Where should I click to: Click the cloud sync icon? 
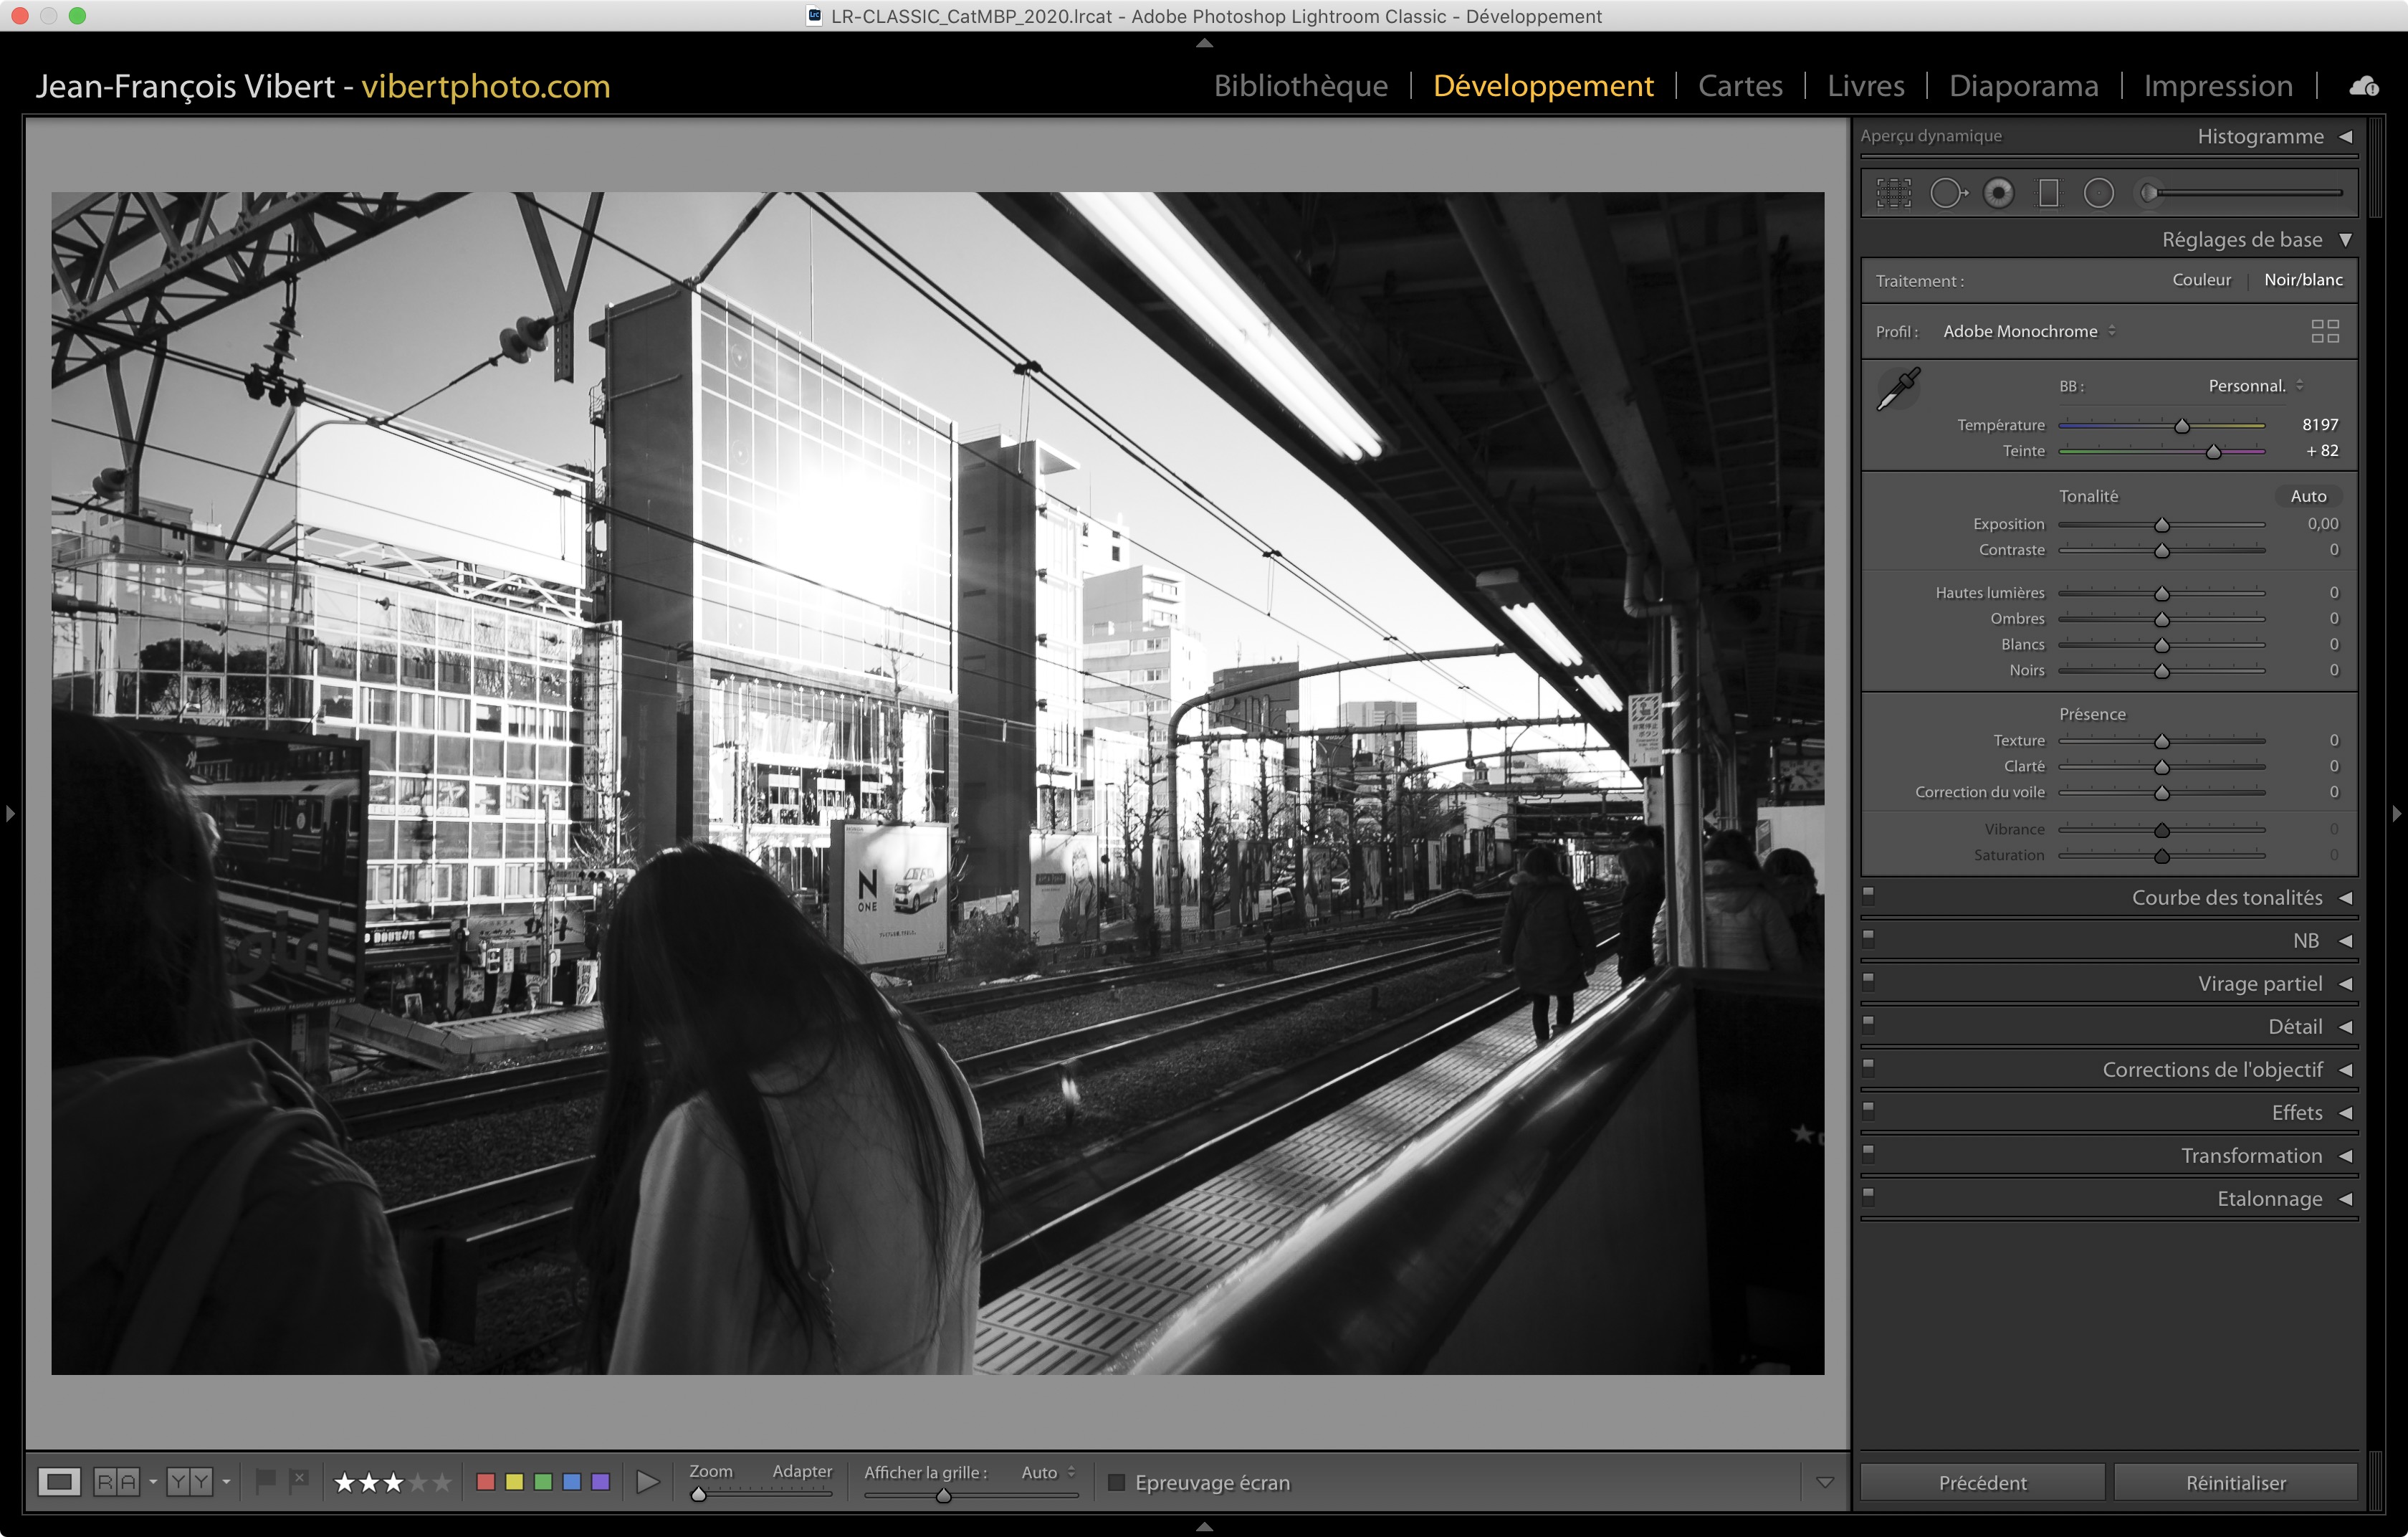click(2363, 87)
